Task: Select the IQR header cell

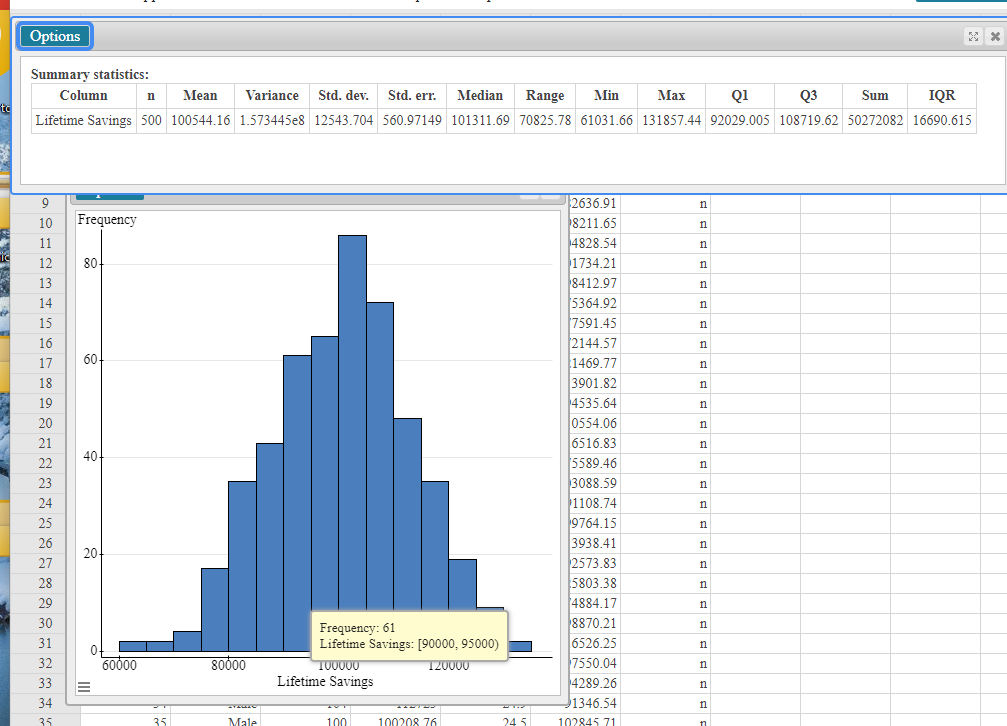Action: tap(942, 95)
